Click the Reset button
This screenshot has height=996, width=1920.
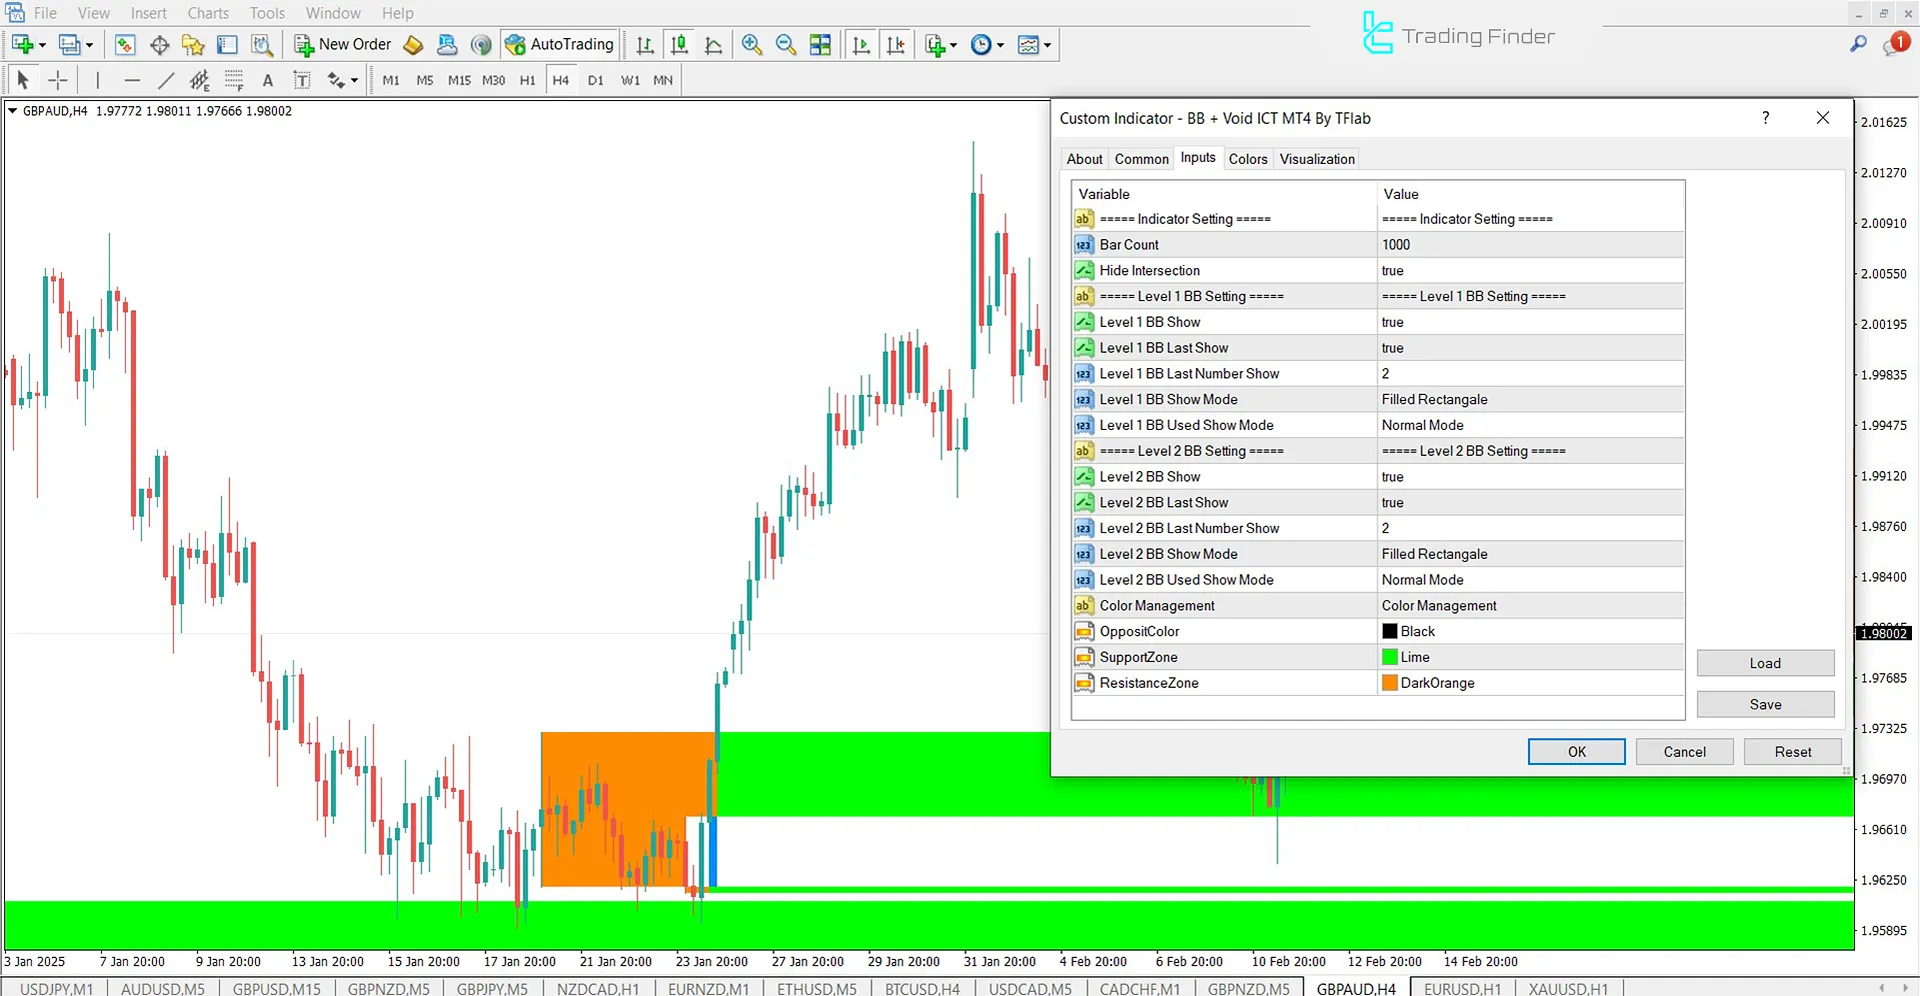coord(1792,751)
